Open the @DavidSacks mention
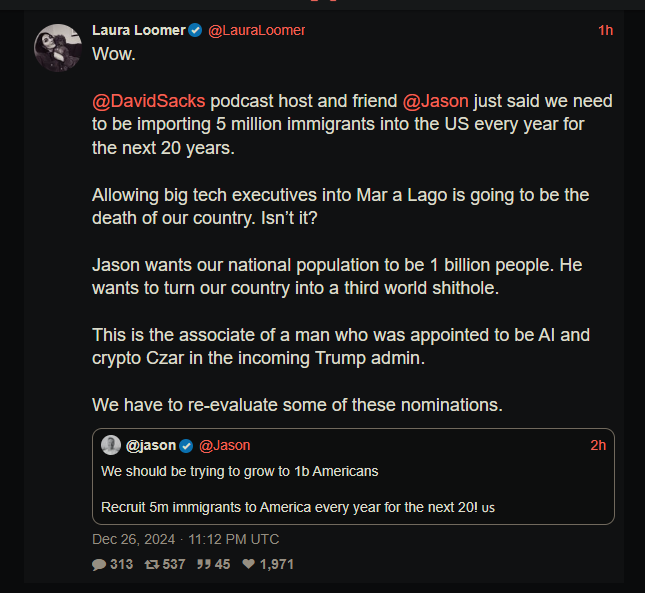The height and width of the screenshot is (593, 645). pos(149,101)
